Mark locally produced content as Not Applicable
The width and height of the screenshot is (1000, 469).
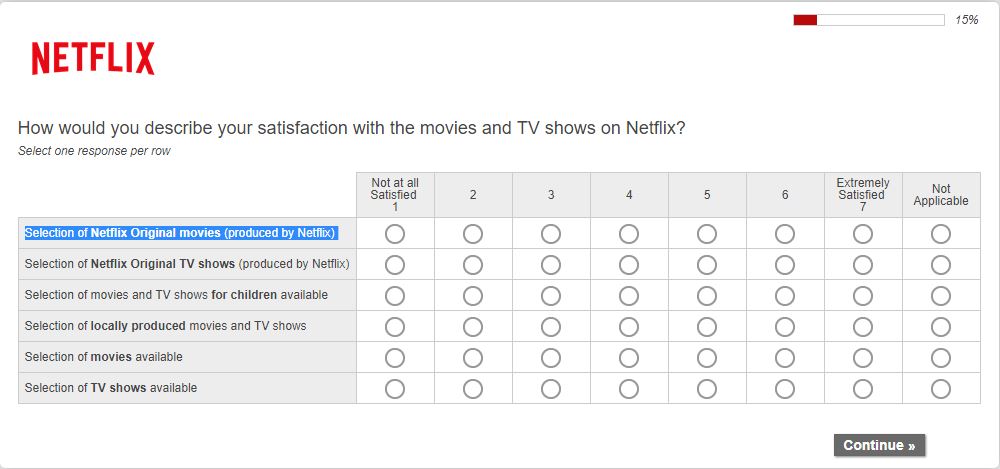[x=941, y=327]
